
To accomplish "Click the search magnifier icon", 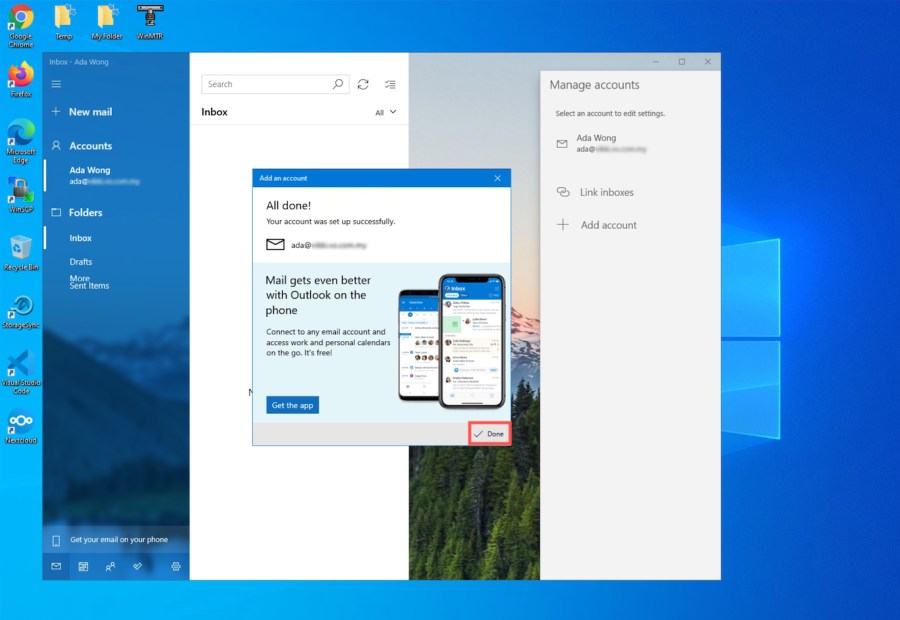I will [338, 85].
